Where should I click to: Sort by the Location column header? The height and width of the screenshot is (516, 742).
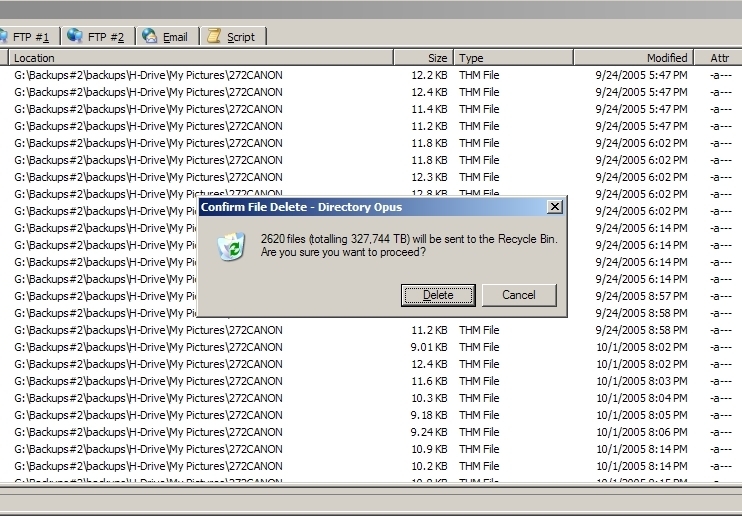click(200, 58)
